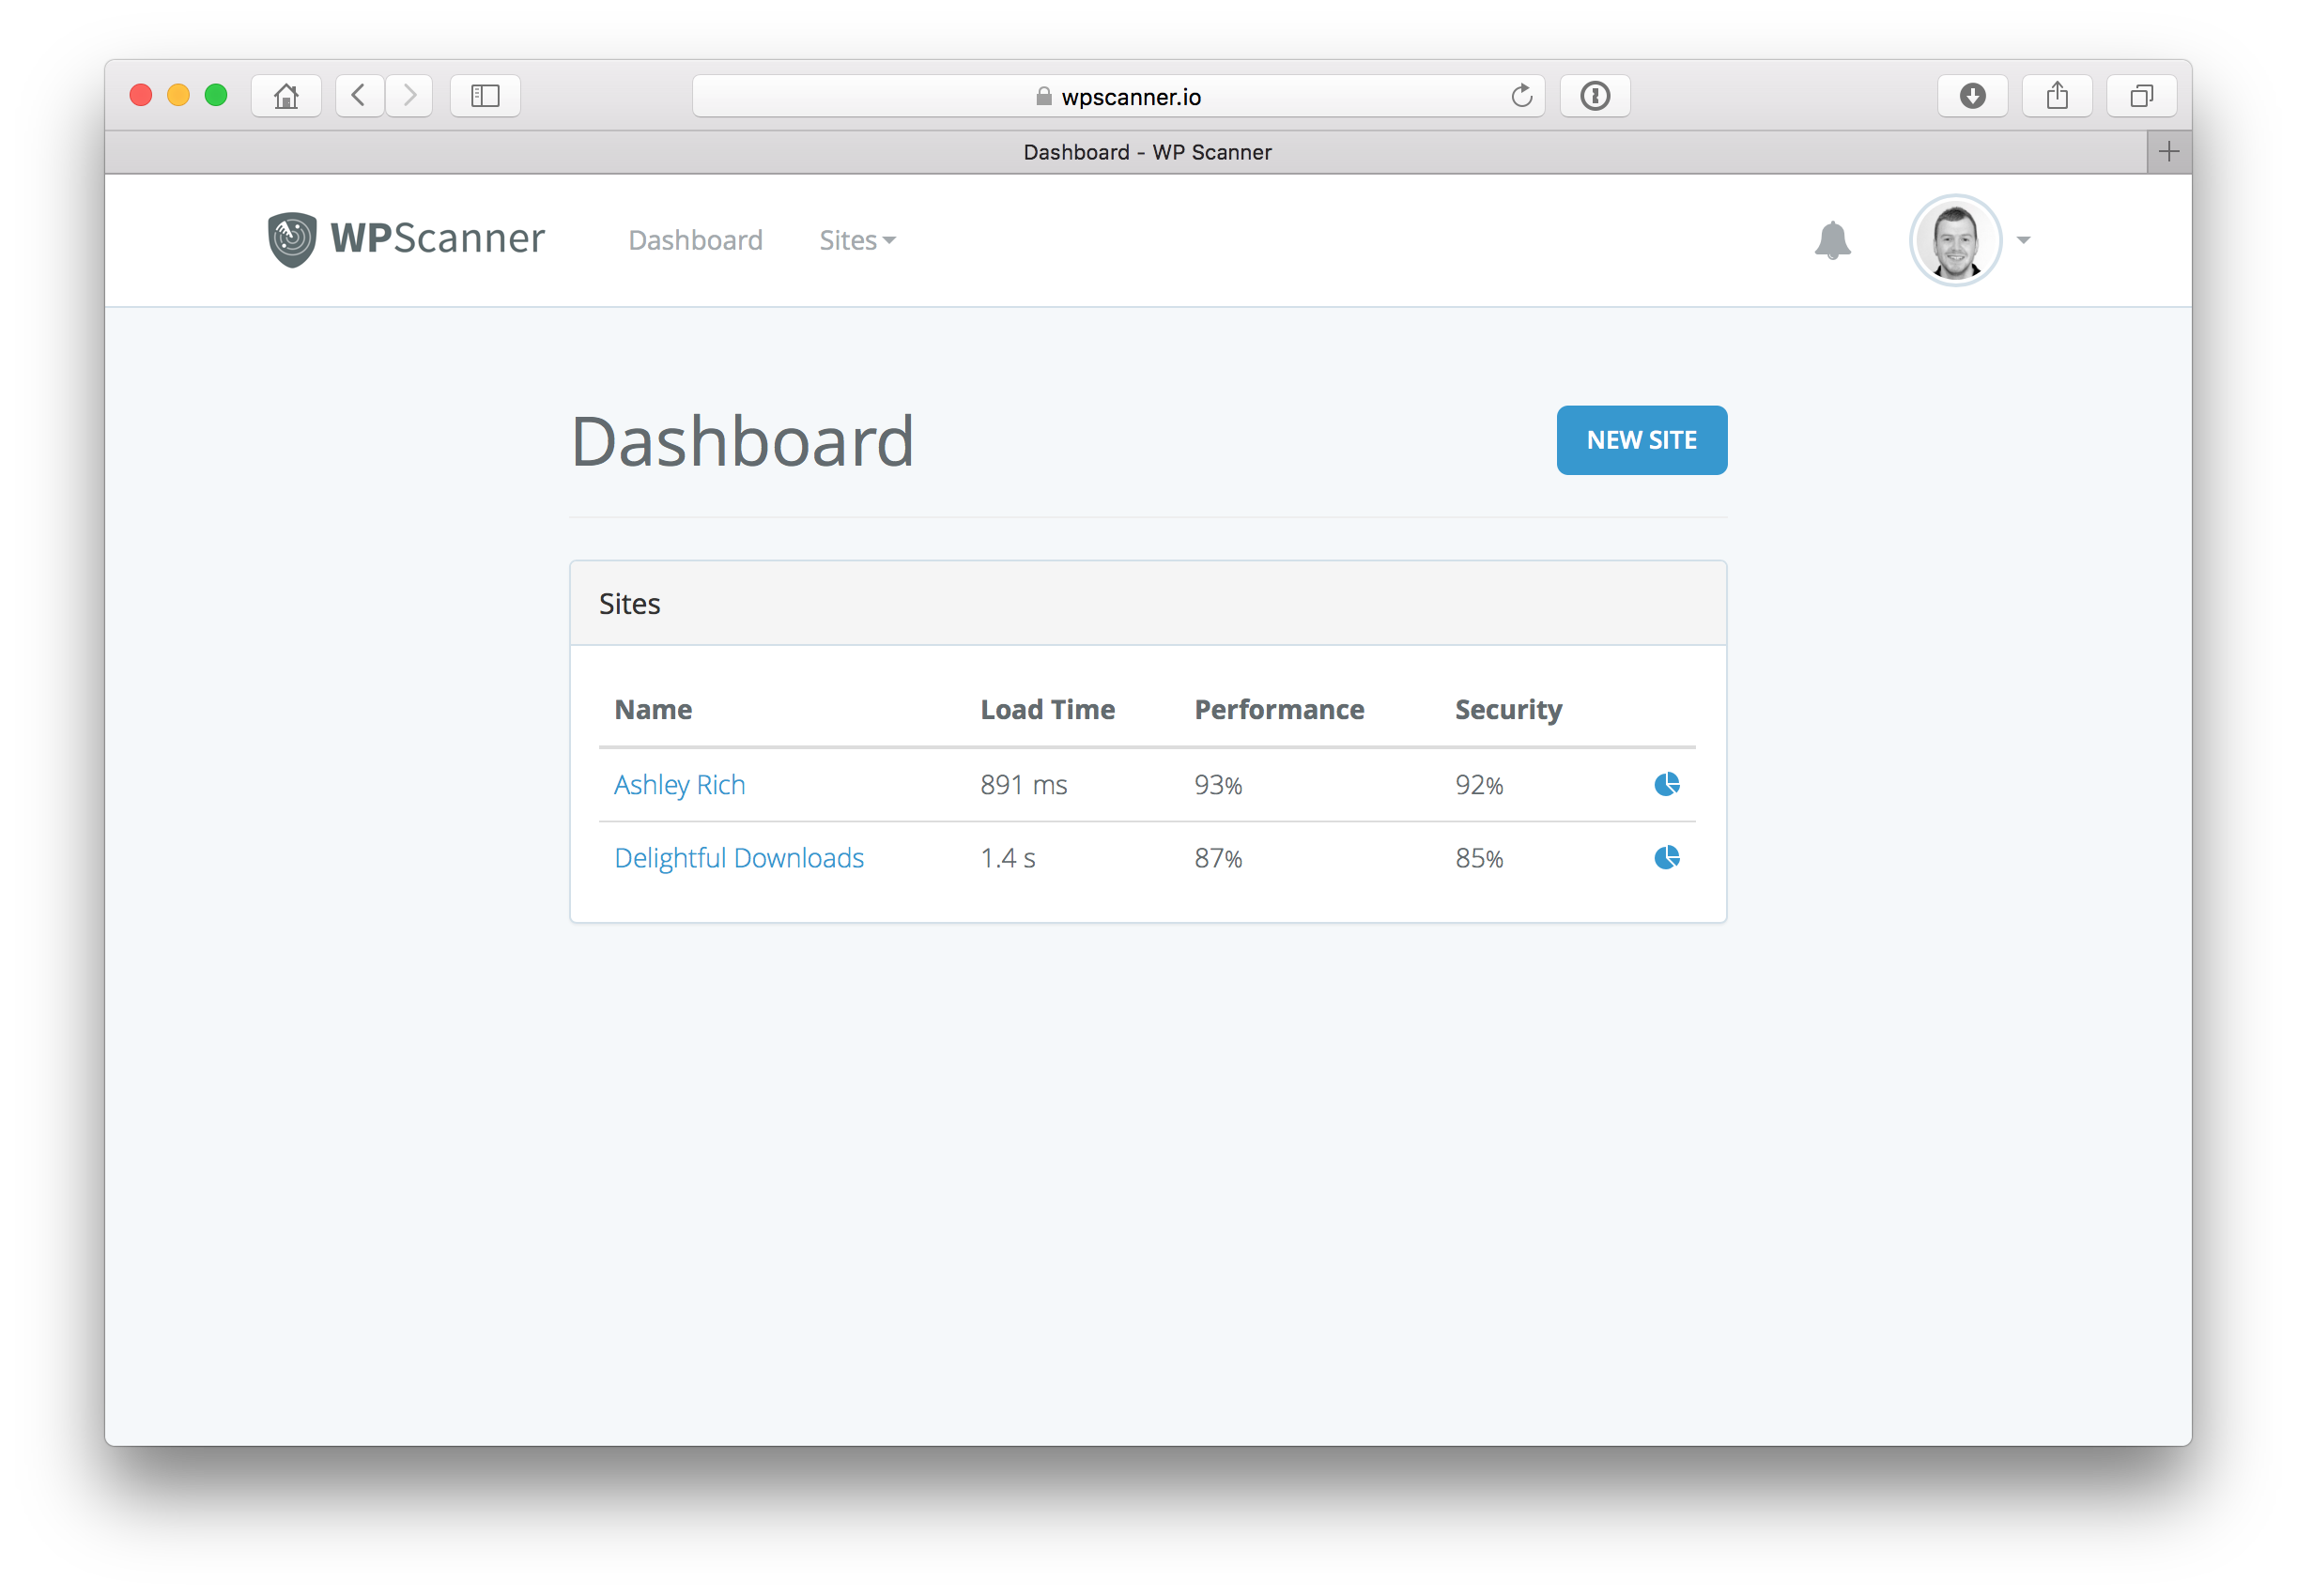This screenshot has height=1596, width=2297.
Task: Close the Safari window
Action: (141, 95)
